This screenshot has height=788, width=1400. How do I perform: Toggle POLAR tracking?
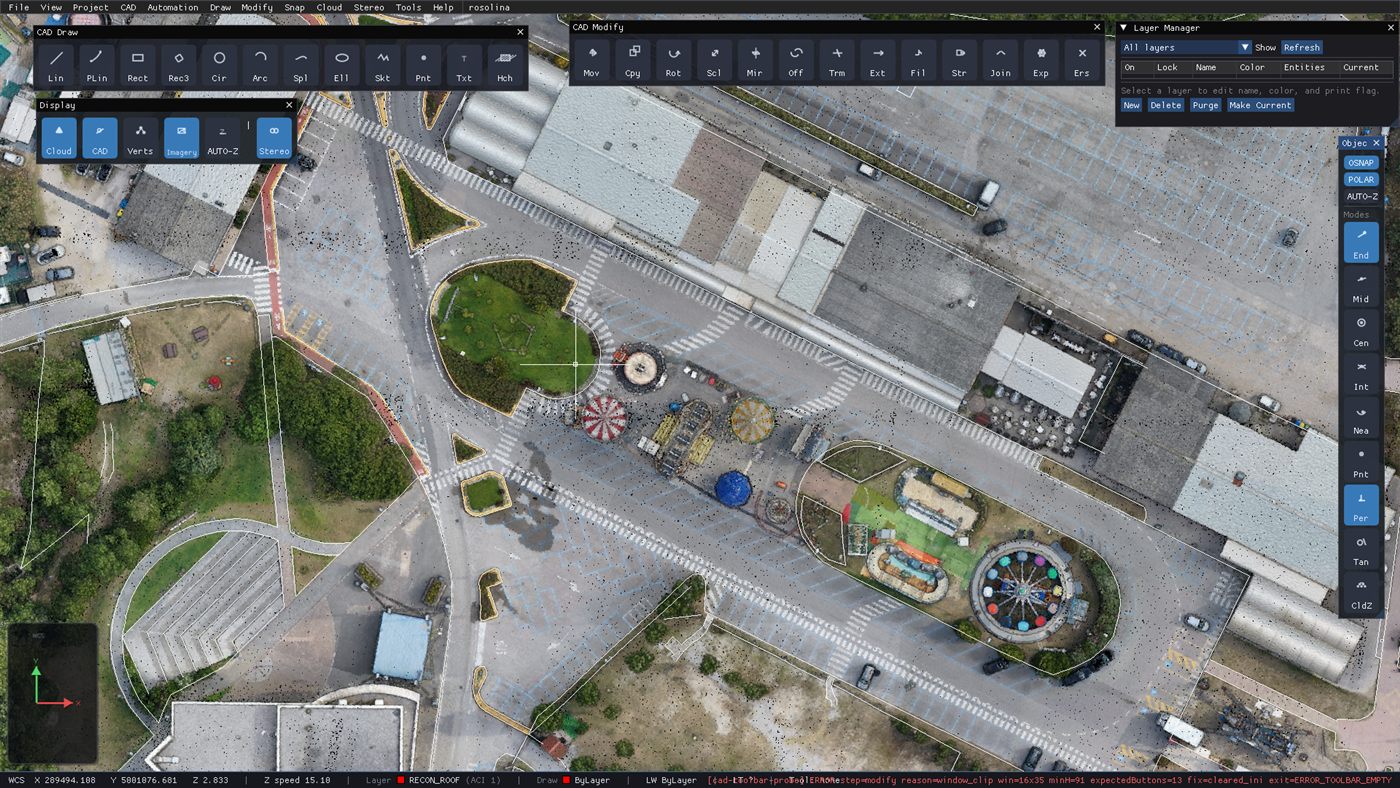pyautogui.click(x=1361, y=180)
